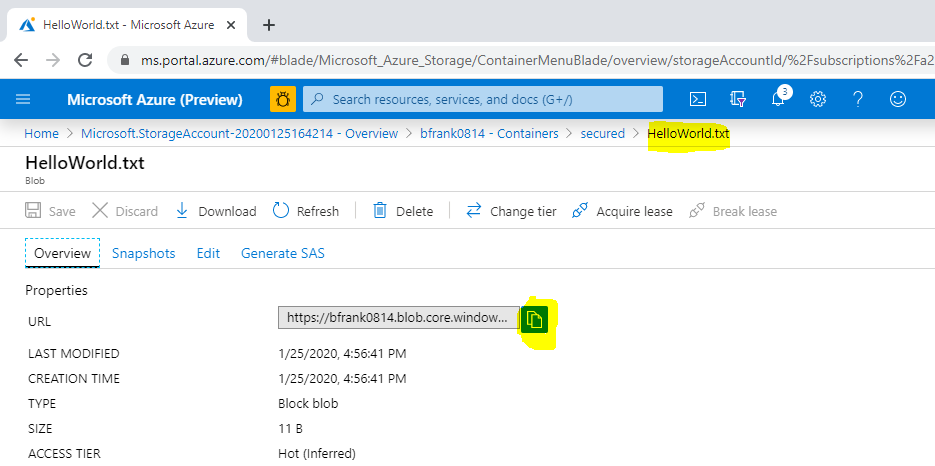Copy the blob URL to clipboard
The height and width of the screenshot is (466, 935).
pyautogui.click(x=535, y=319)
